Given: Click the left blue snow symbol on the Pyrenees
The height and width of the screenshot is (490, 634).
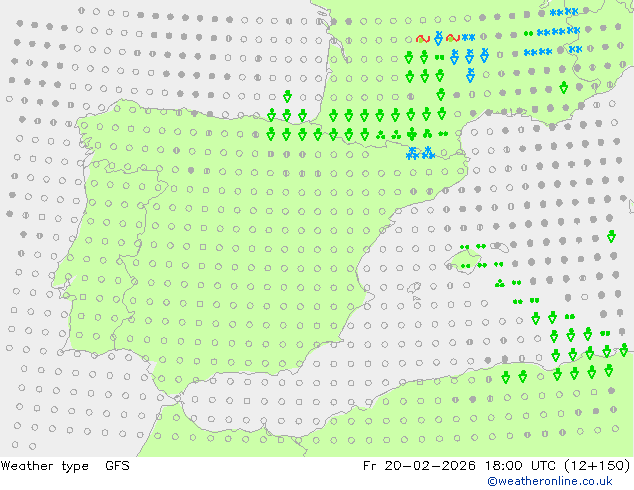Looking at the screenshot, I should [412, 154].
